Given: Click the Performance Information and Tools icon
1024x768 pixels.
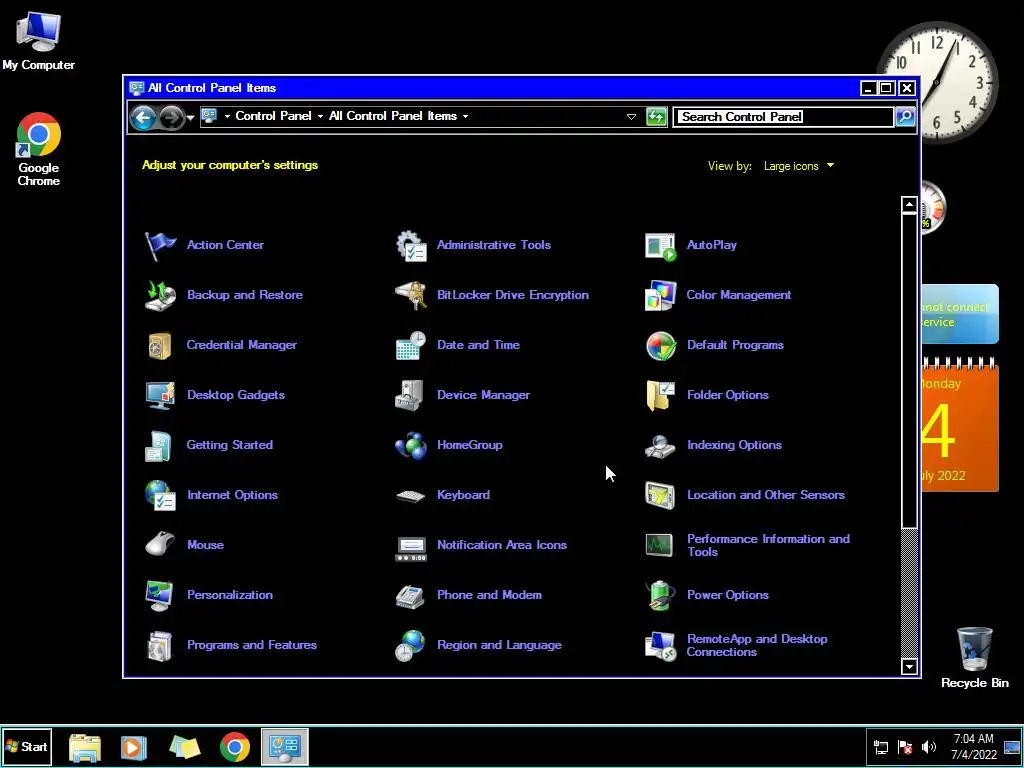Looking at the screenshot, I should coord(660,545).
